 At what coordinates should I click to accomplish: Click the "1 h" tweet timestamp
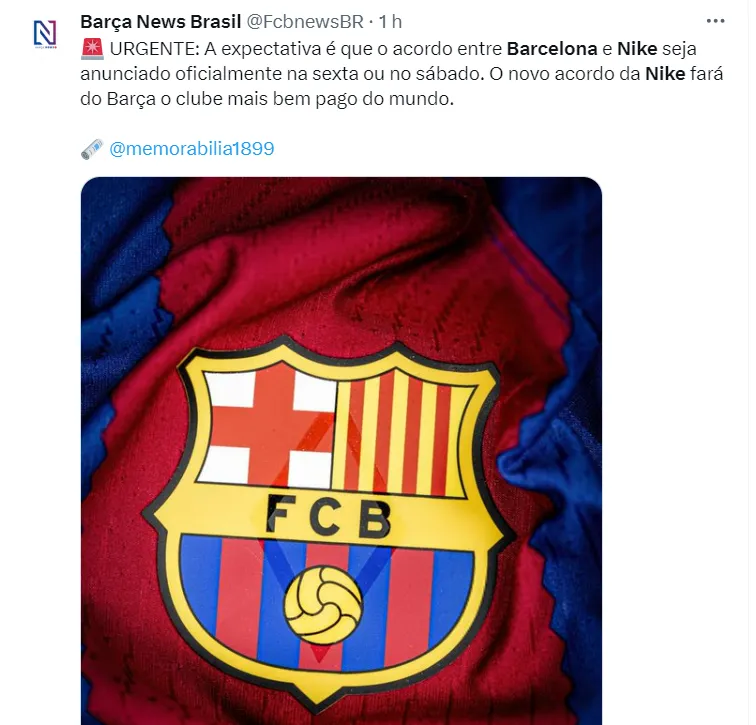point(391,21)
